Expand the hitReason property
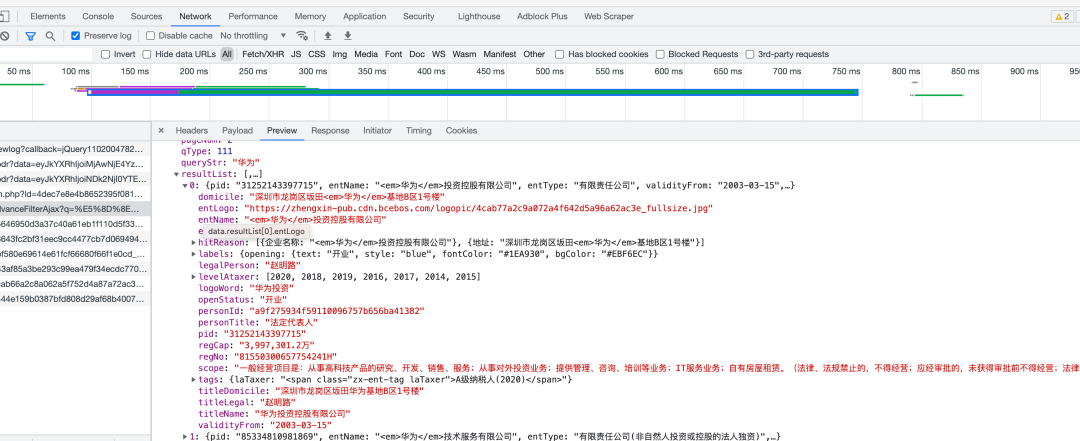 (x=194, y=243)
